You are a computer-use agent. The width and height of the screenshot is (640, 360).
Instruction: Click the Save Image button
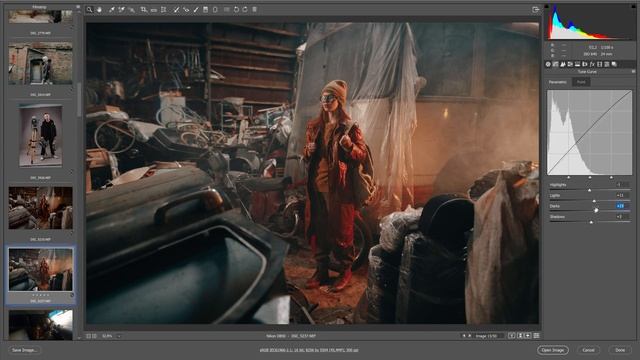pyautogui.click(x=24, y=350)
